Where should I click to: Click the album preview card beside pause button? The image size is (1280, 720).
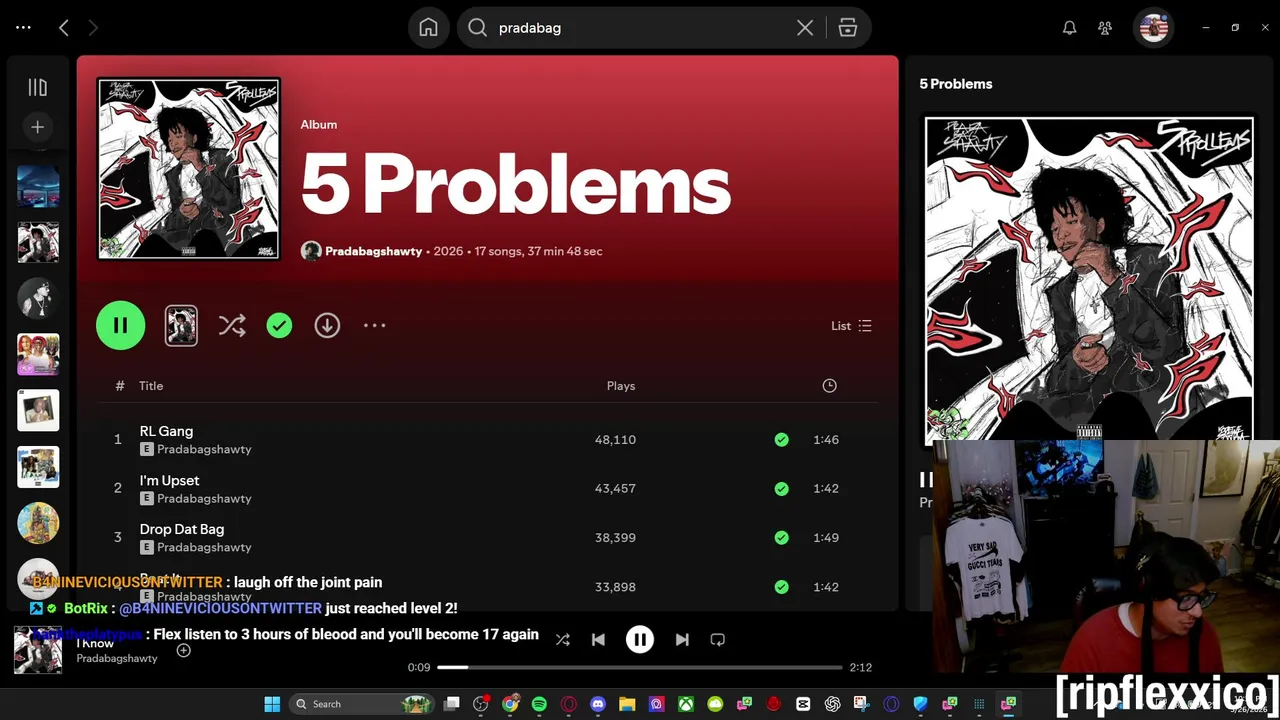[x=181, y=325]
